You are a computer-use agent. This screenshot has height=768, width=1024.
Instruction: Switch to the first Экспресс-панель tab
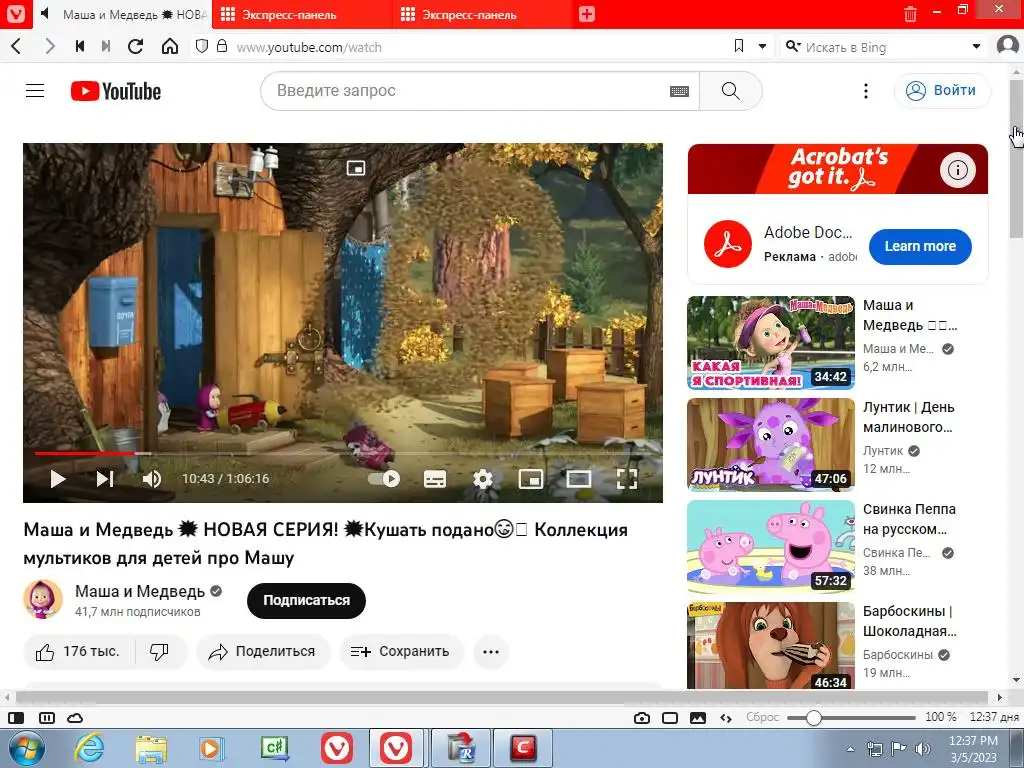coord(302,14)
